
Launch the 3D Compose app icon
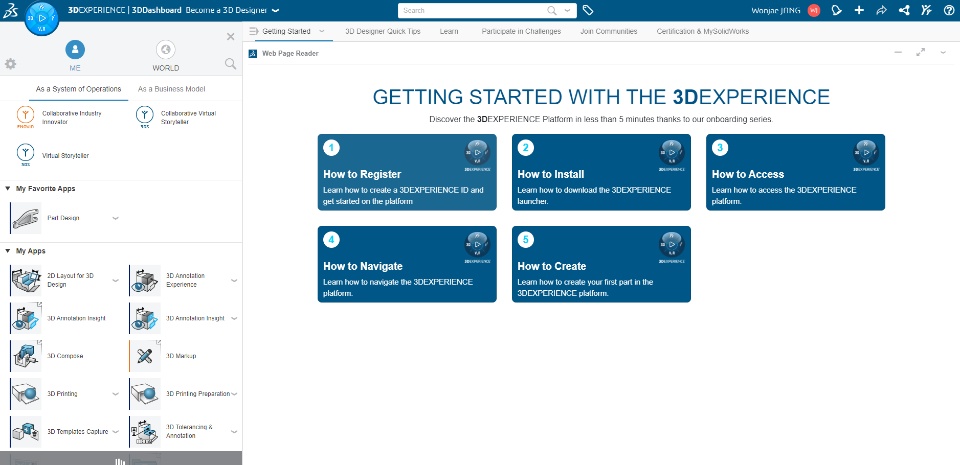(26, 356)
